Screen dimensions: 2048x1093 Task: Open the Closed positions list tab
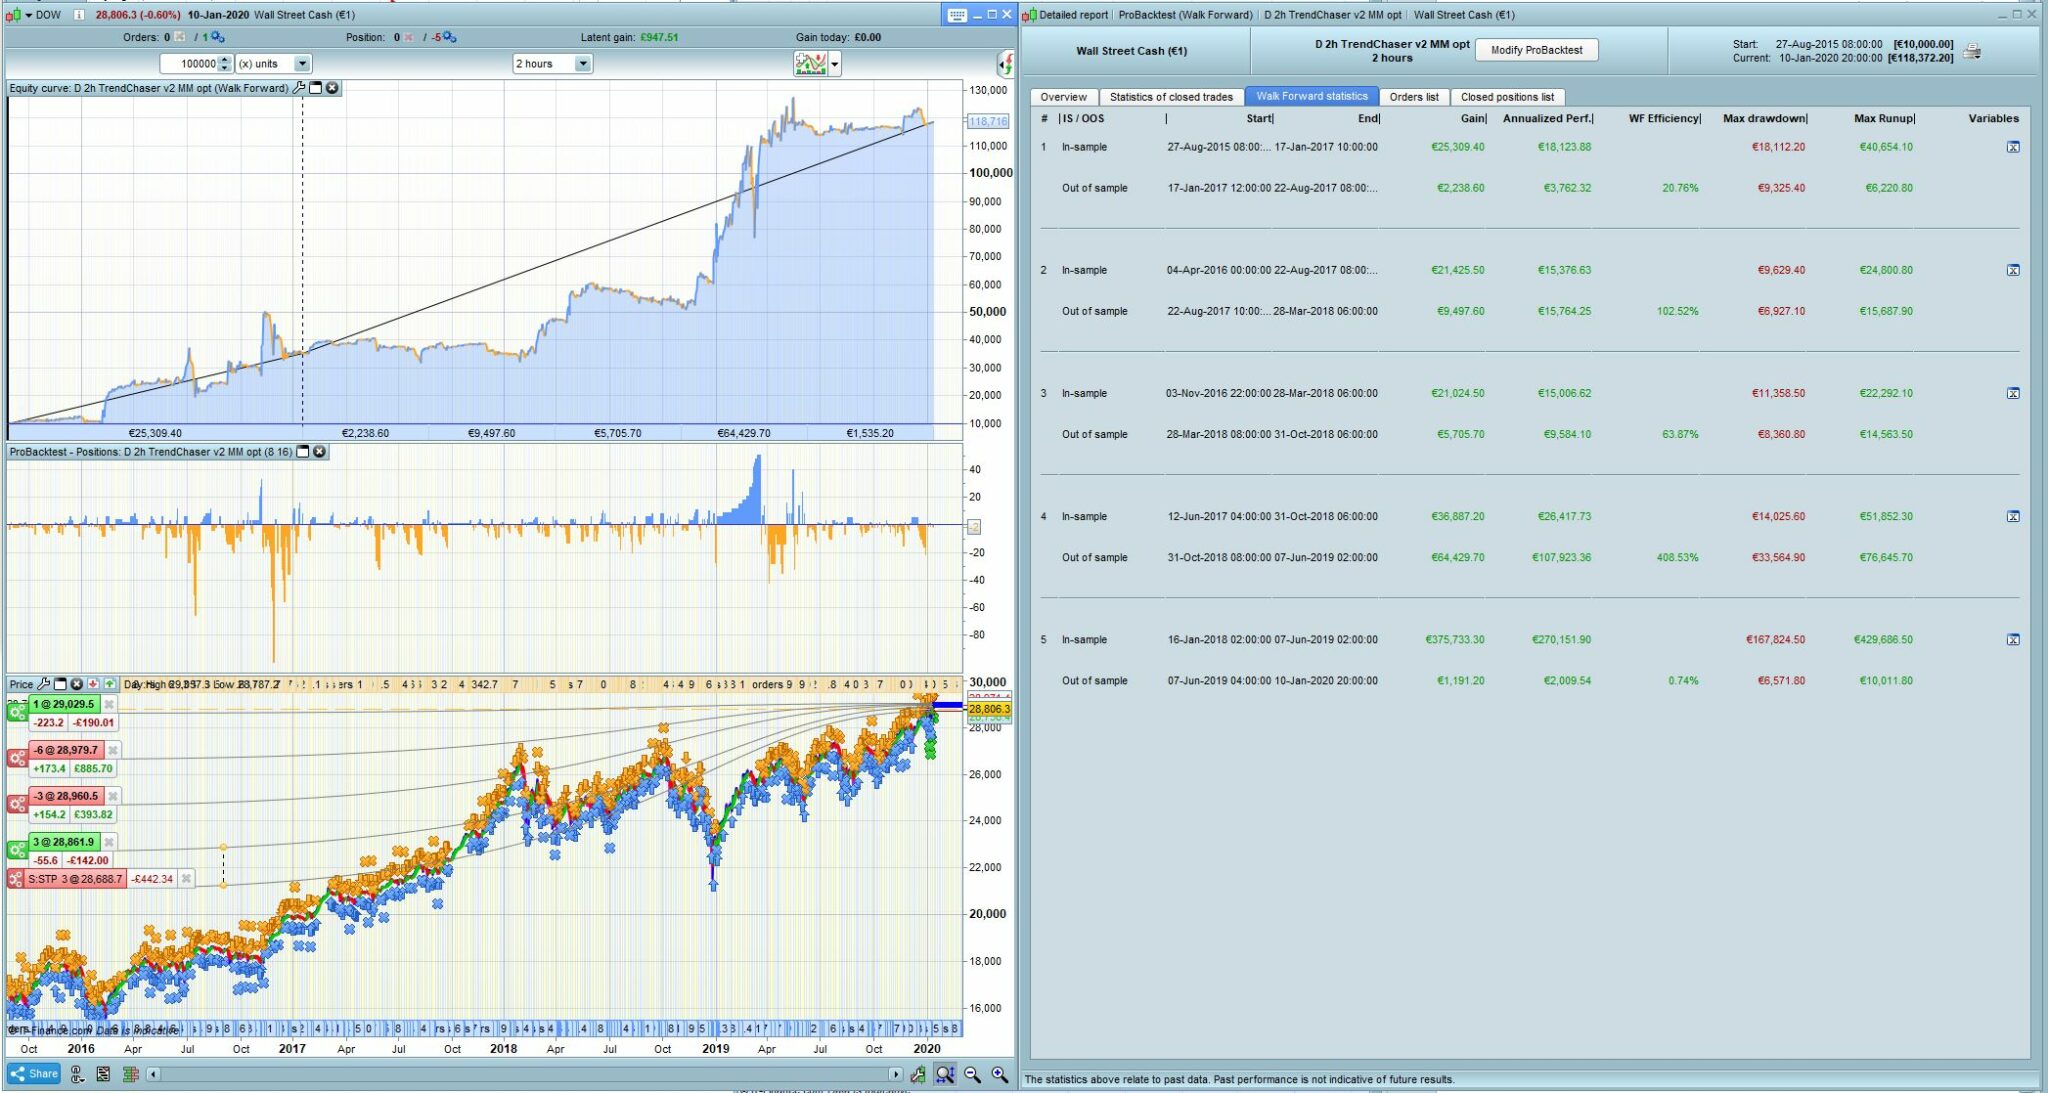[x=1507, y=97]
